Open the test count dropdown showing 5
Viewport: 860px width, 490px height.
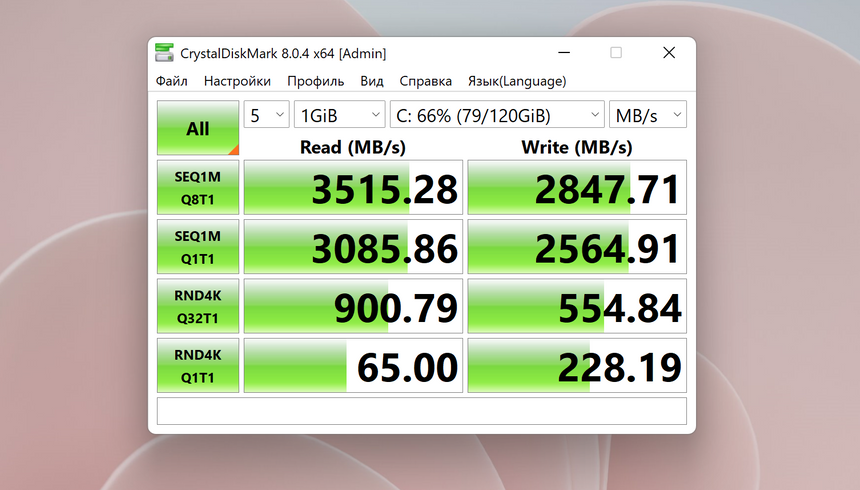tap(267, 115)
